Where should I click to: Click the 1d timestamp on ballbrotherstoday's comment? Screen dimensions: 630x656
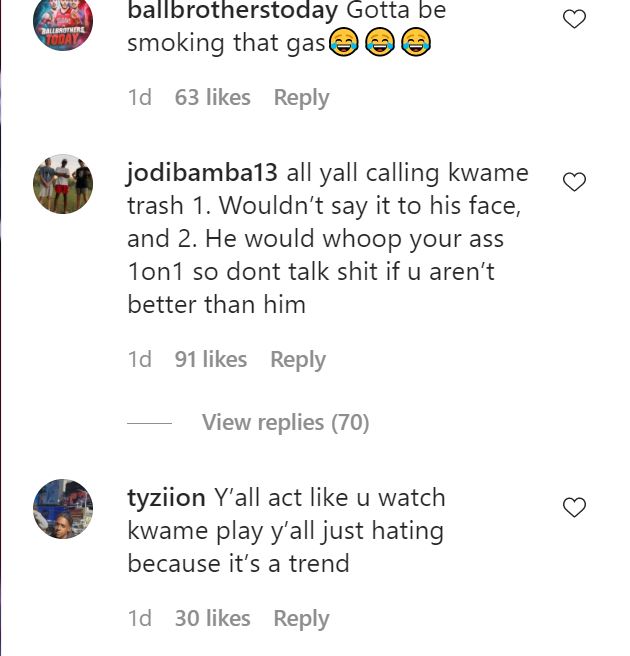click(x=140, y=98)
